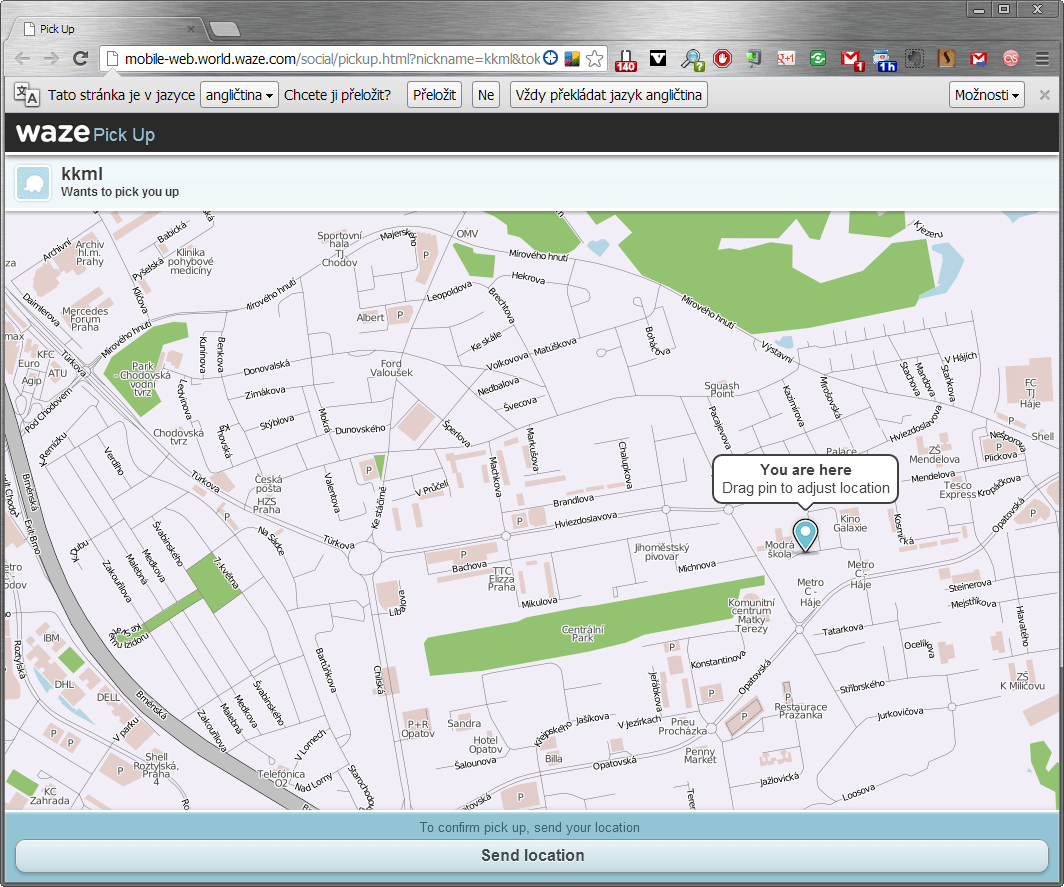1064x887 pixels.
Task: Click the You are here tooltip bubble
Action: [805, 479]
